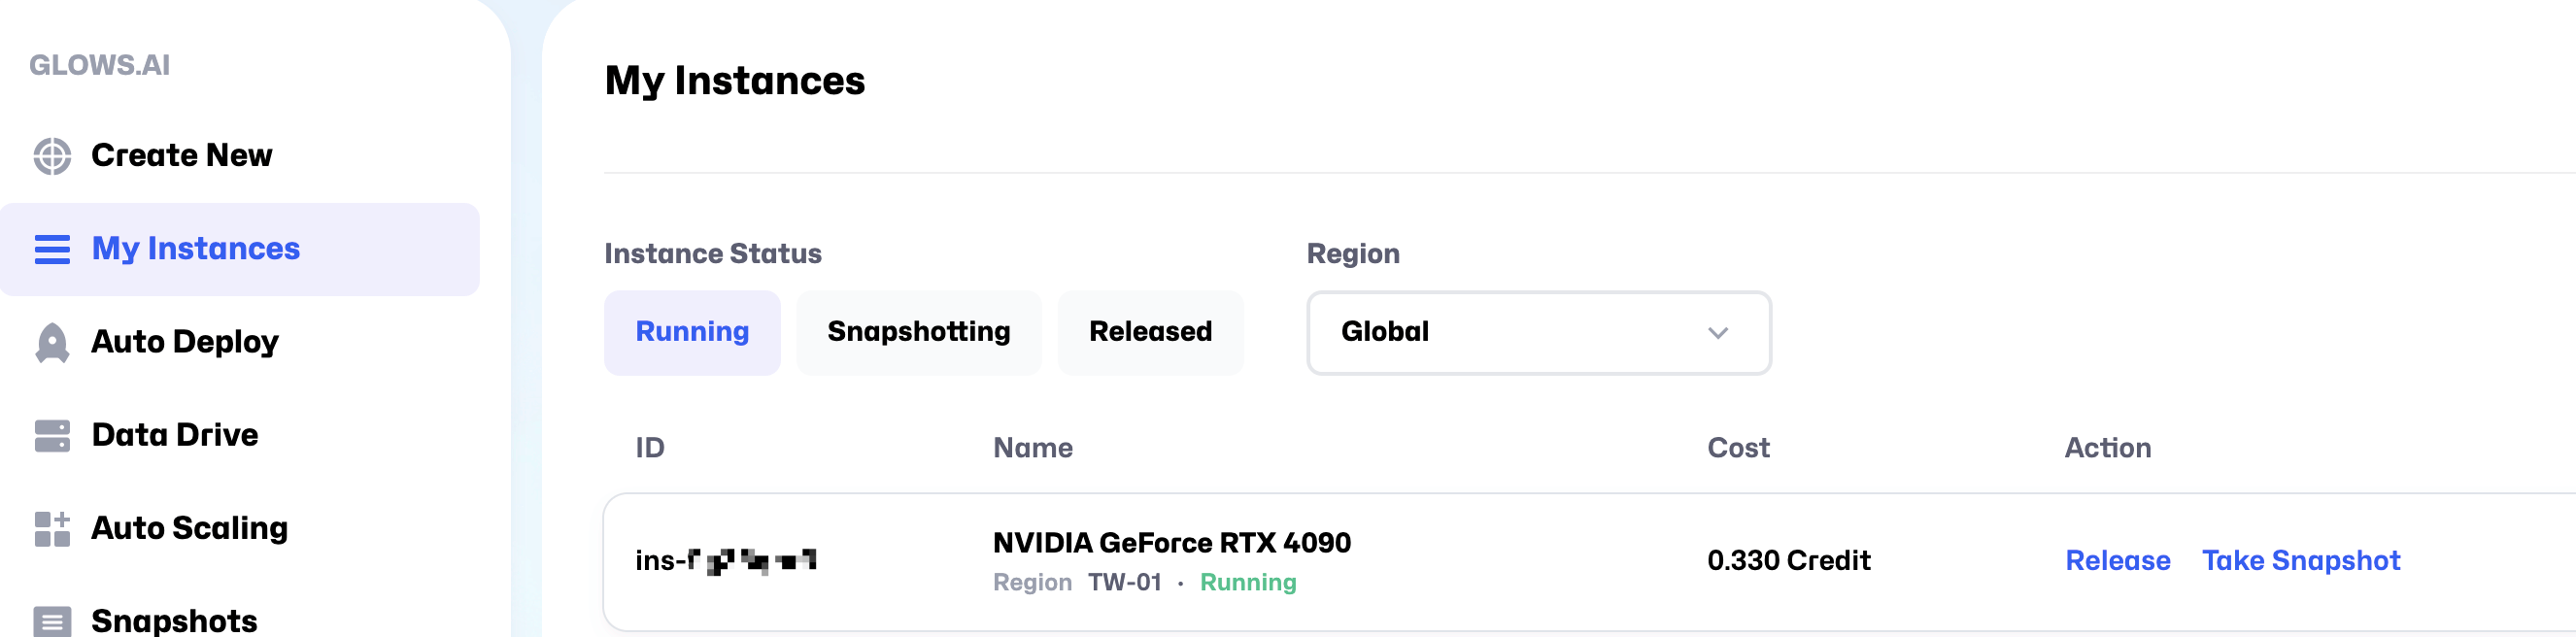The width and height of the screenshot is (2576, 637).
Task: Take Snapshot of the running instance
Action: pos(2301,561)
